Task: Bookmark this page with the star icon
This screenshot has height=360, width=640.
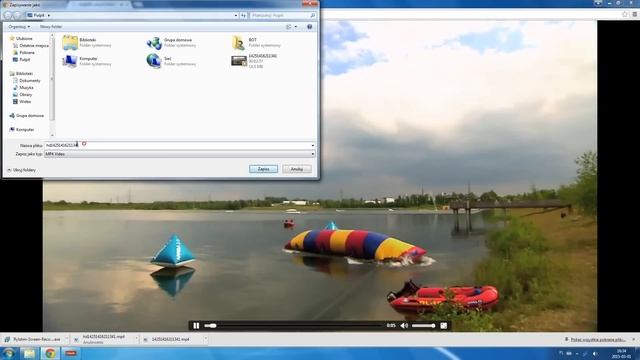Action: 624,14
